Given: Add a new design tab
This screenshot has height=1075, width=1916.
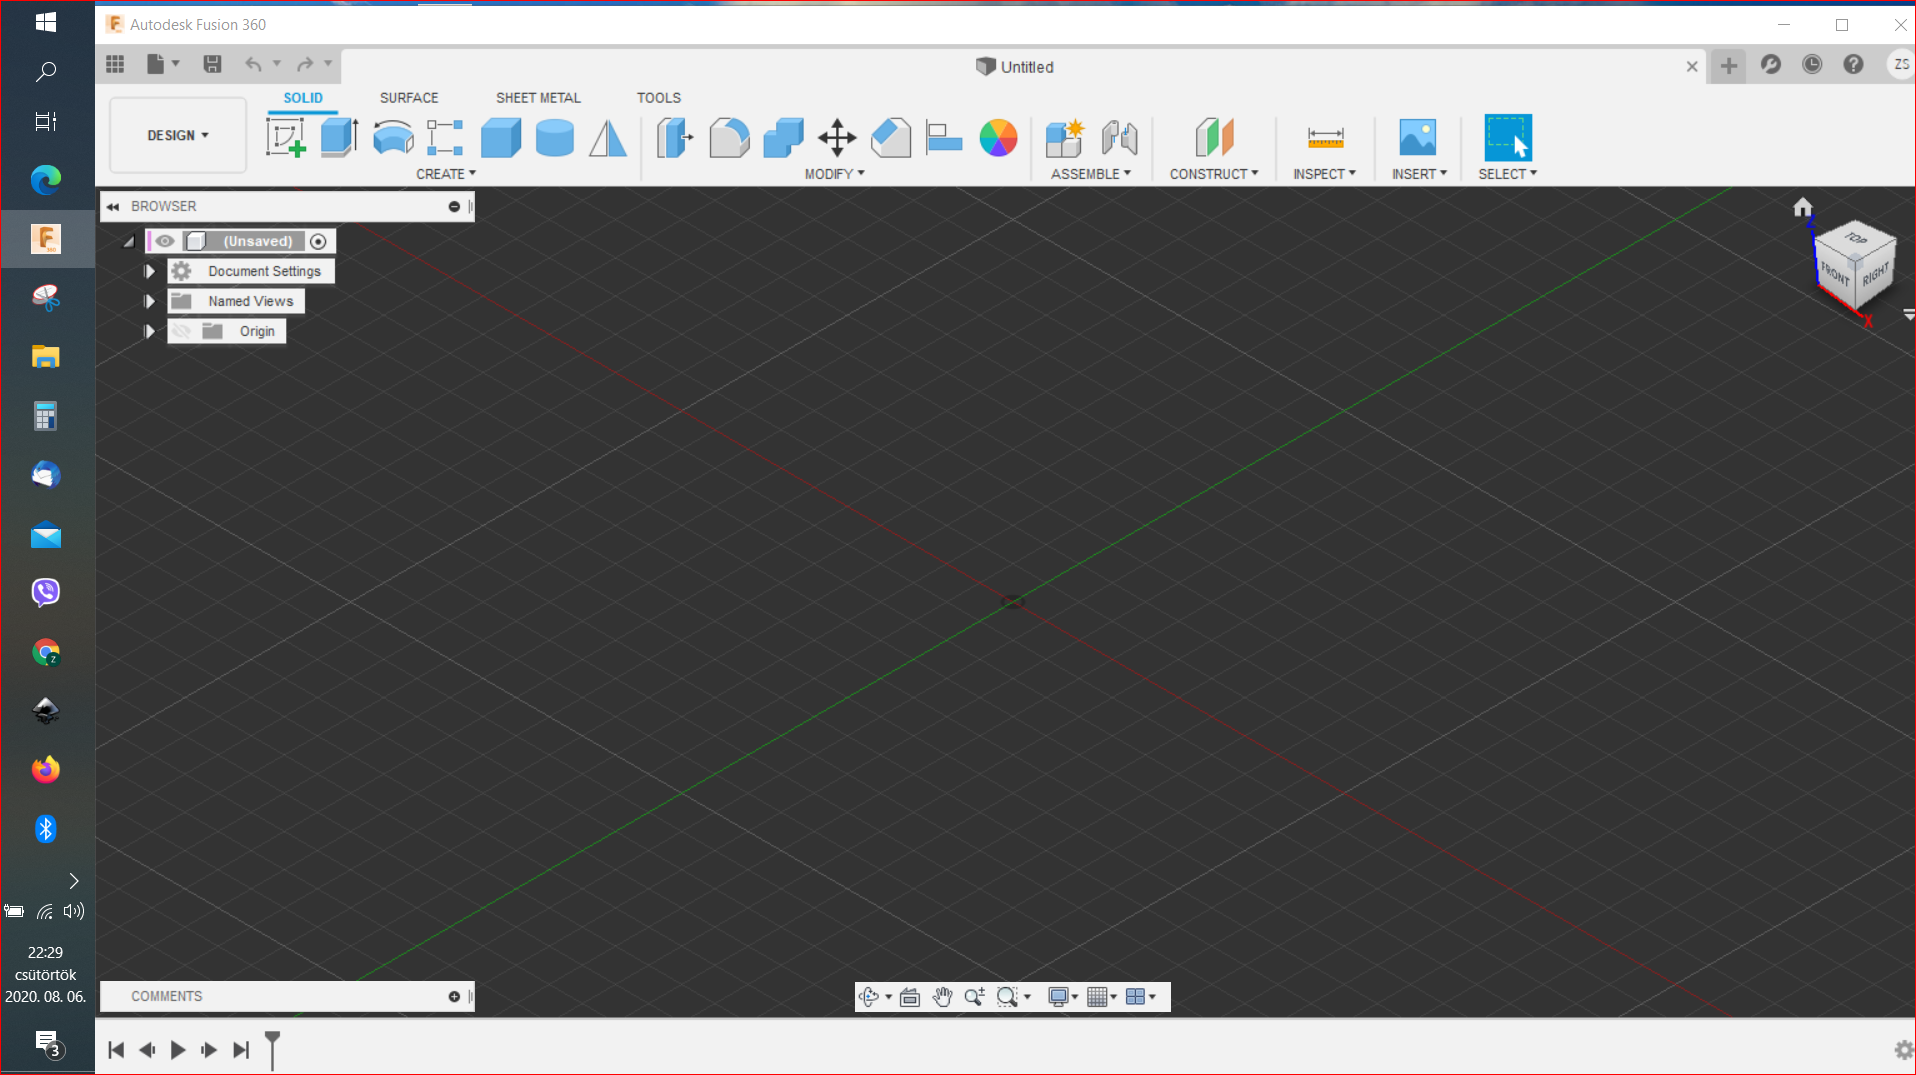Looking at the screenshot, I should (x=1728, y=66).
